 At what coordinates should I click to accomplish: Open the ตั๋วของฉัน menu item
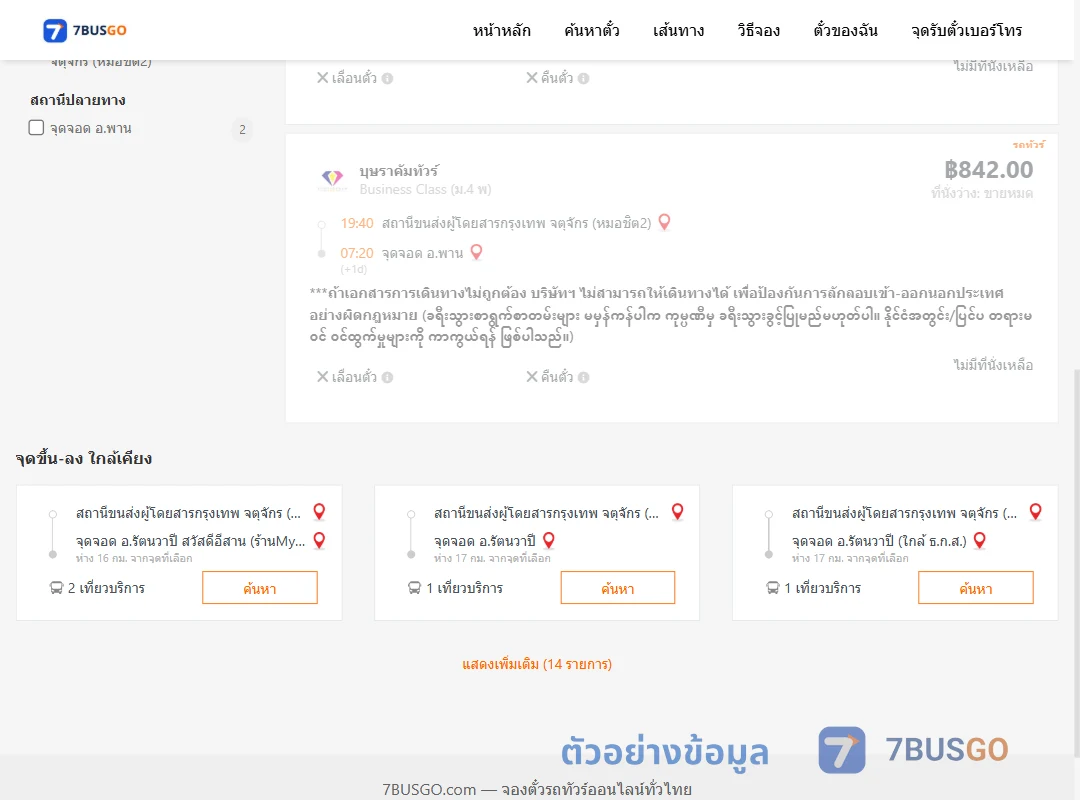coord(845,30)
